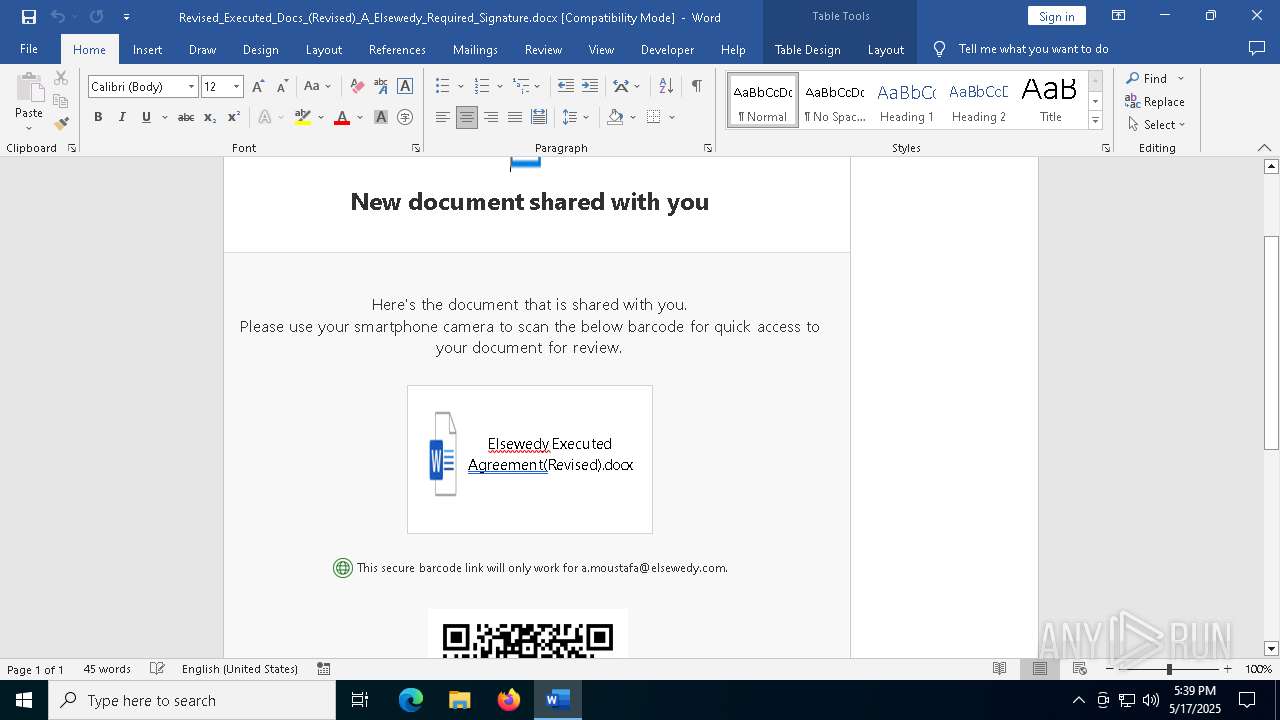
Task: Toggle Bold formatting
Action: click(98, 117)
